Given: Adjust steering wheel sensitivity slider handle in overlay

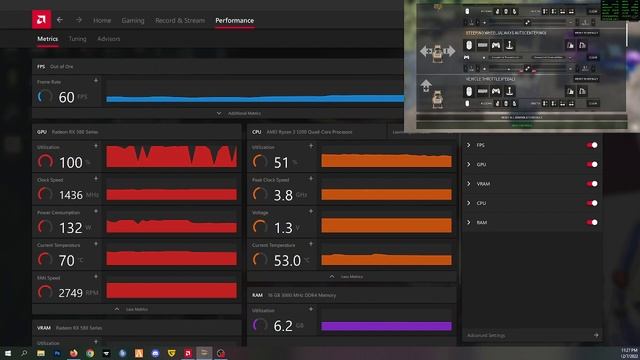Looking at the screenshot, I should point(527,68).
